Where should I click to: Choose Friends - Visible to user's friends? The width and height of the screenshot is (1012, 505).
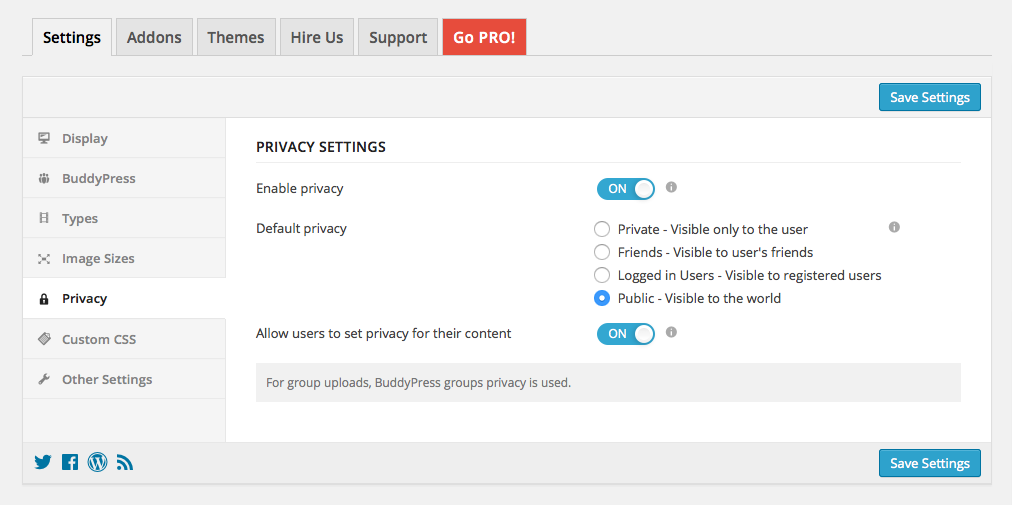click(x=602, y=252)
